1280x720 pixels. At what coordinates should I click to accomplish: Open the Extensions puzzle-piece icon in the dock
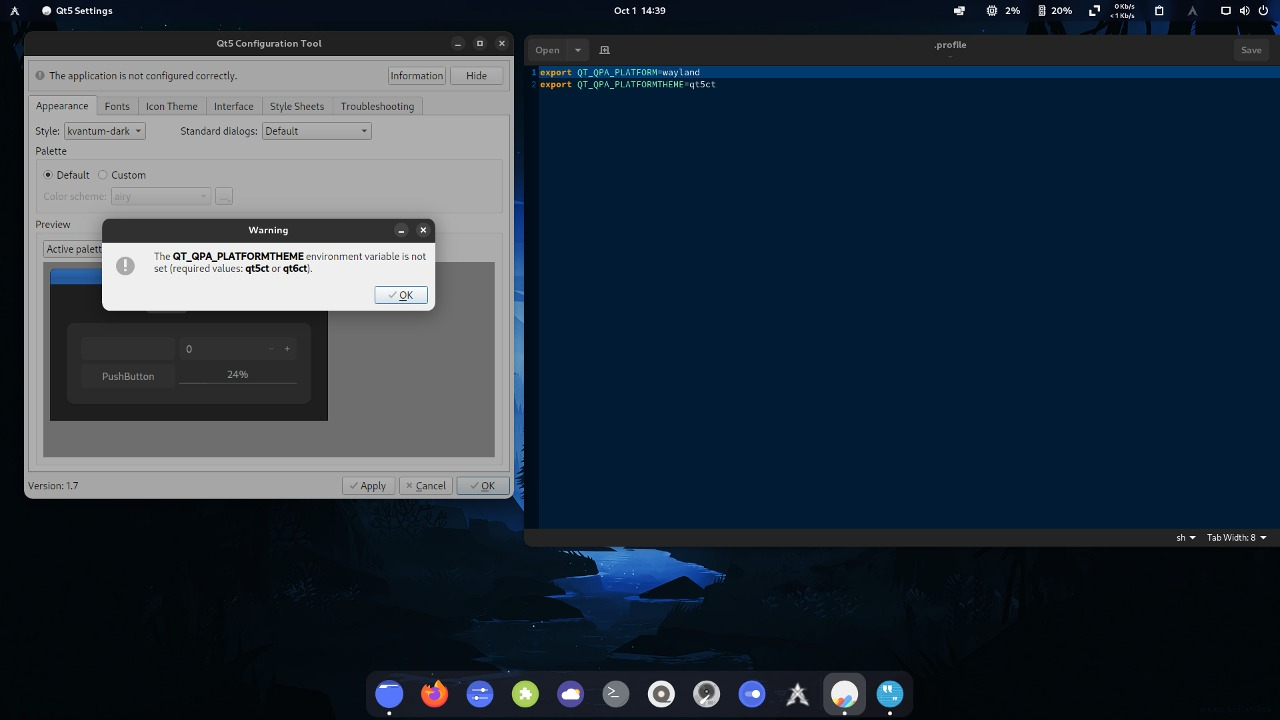(525, 693)
